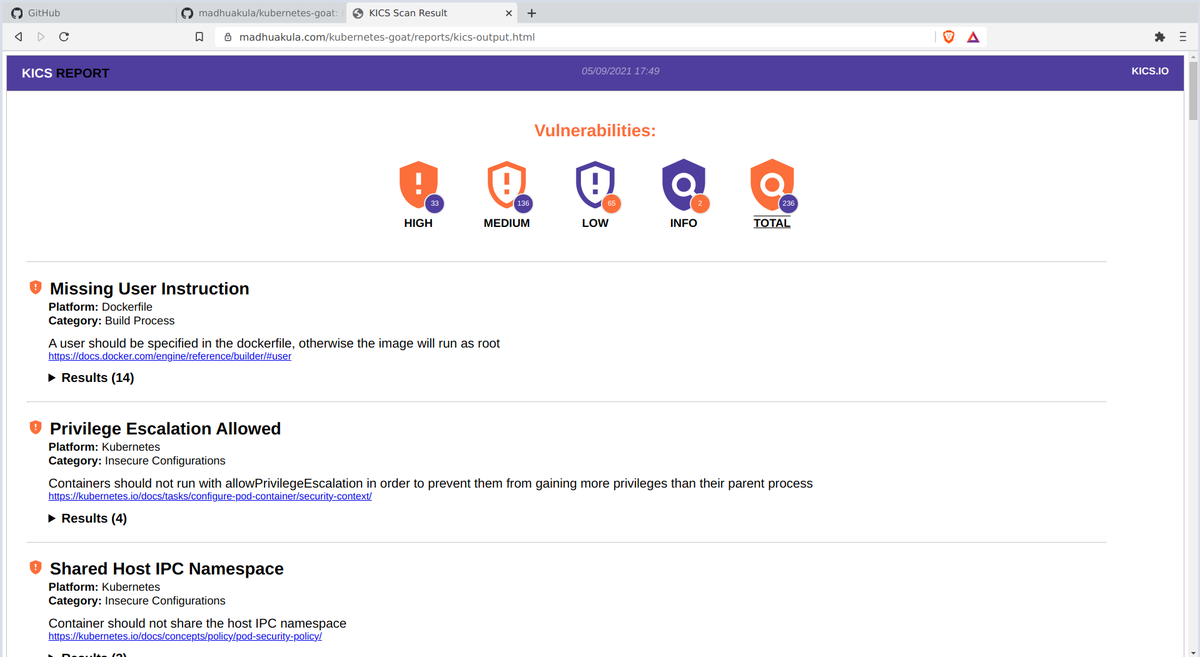
Task: Open the KICS.IO link in header
Action: pos(1150,72)
